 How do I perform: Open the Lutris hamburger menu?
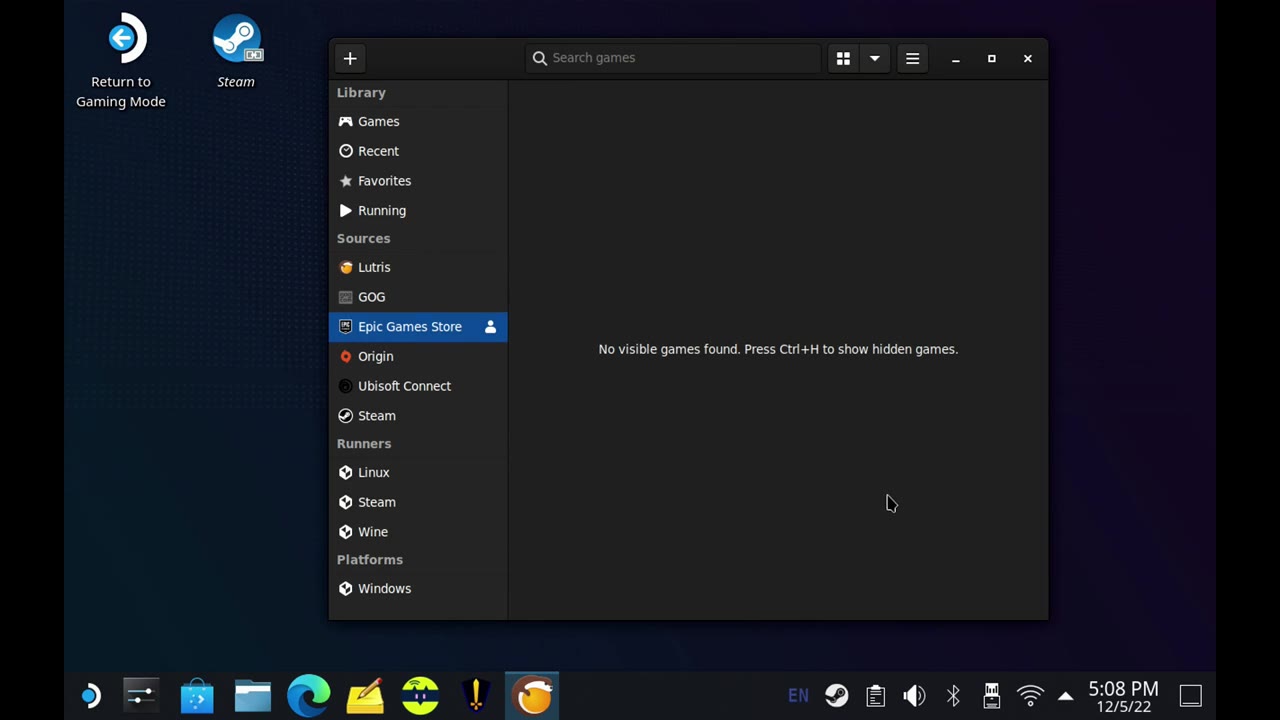click(912, 58)
